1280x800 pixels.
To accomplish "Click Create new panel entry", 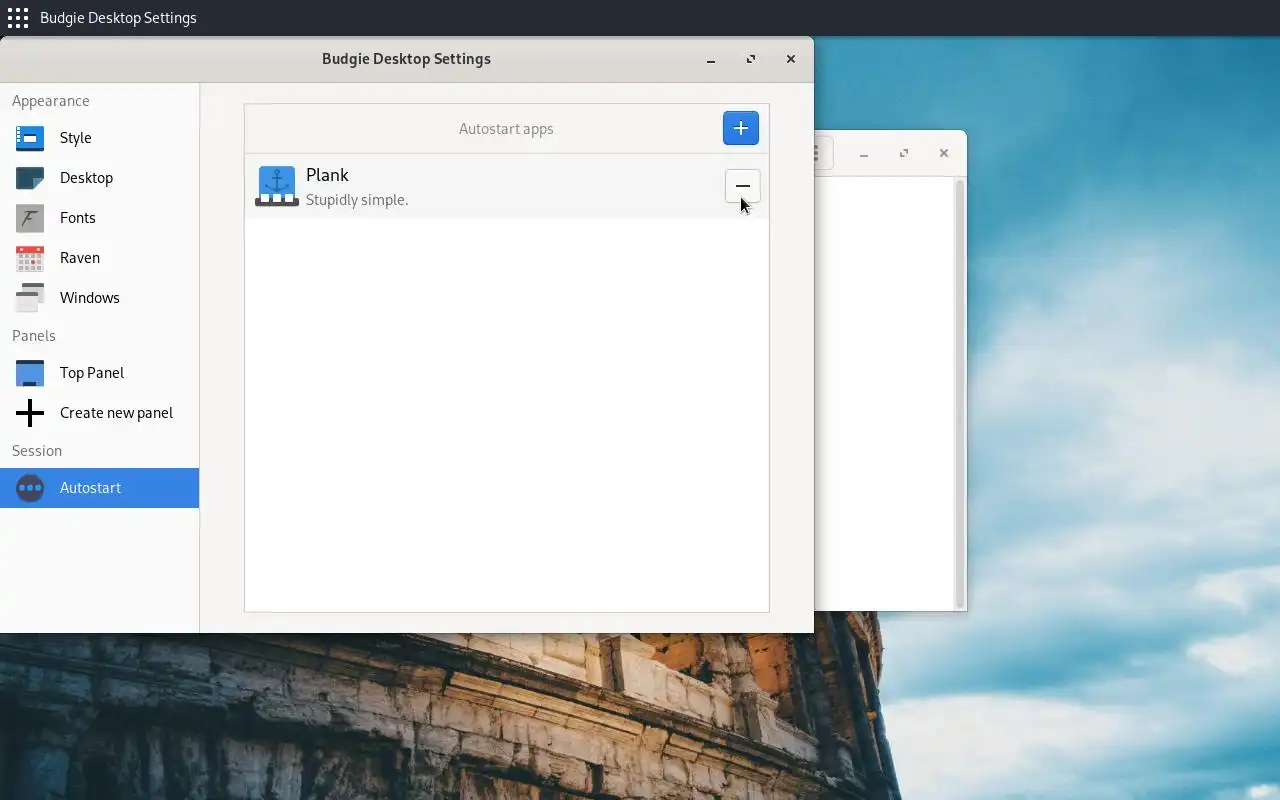I will point(99,413).
